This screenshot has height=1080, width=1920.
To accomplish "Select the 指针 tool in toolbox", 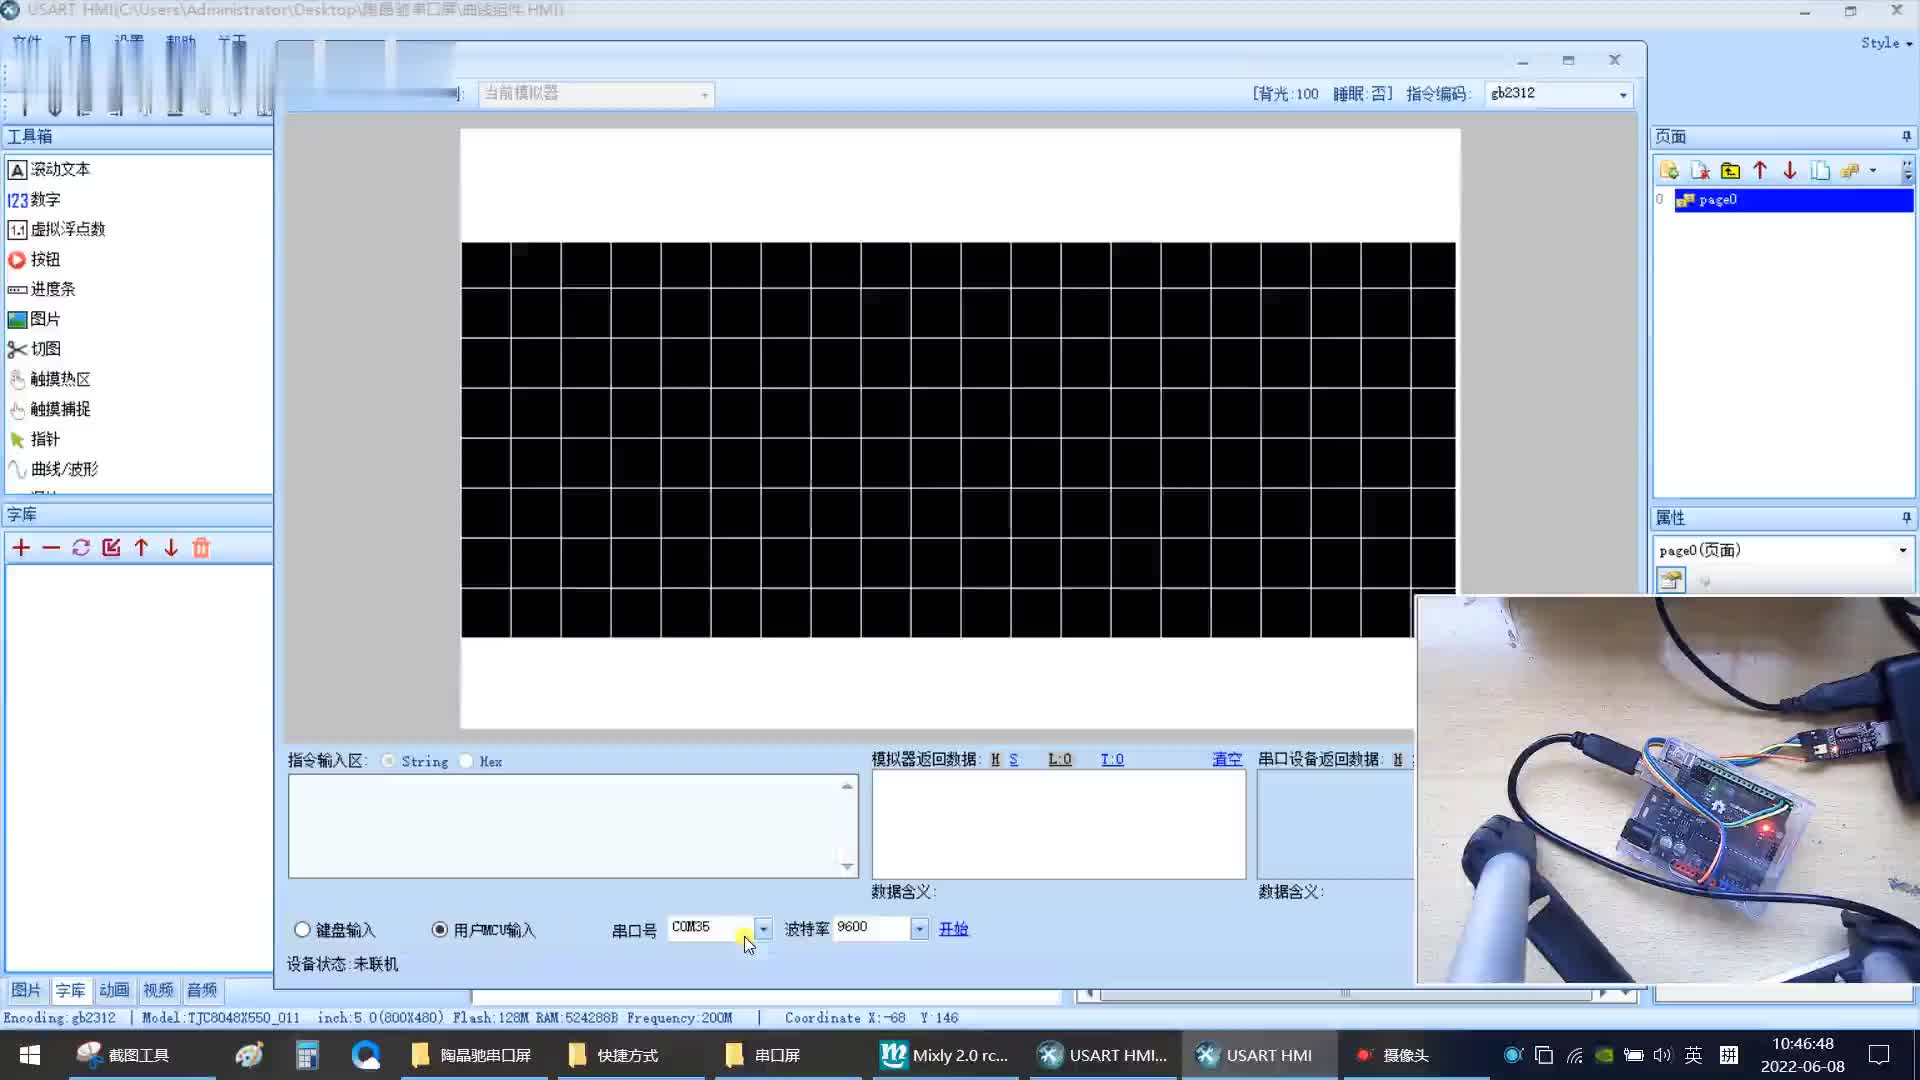I will click(x=45, y=438).
